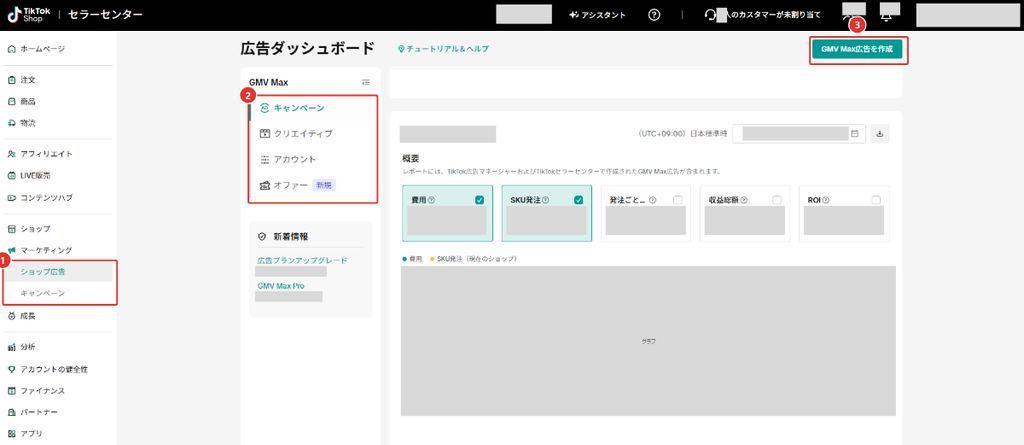Click the (UTC+09:00) 日本標準時 label
Viewport: 1024px width, 445px height.
[682, 133]
